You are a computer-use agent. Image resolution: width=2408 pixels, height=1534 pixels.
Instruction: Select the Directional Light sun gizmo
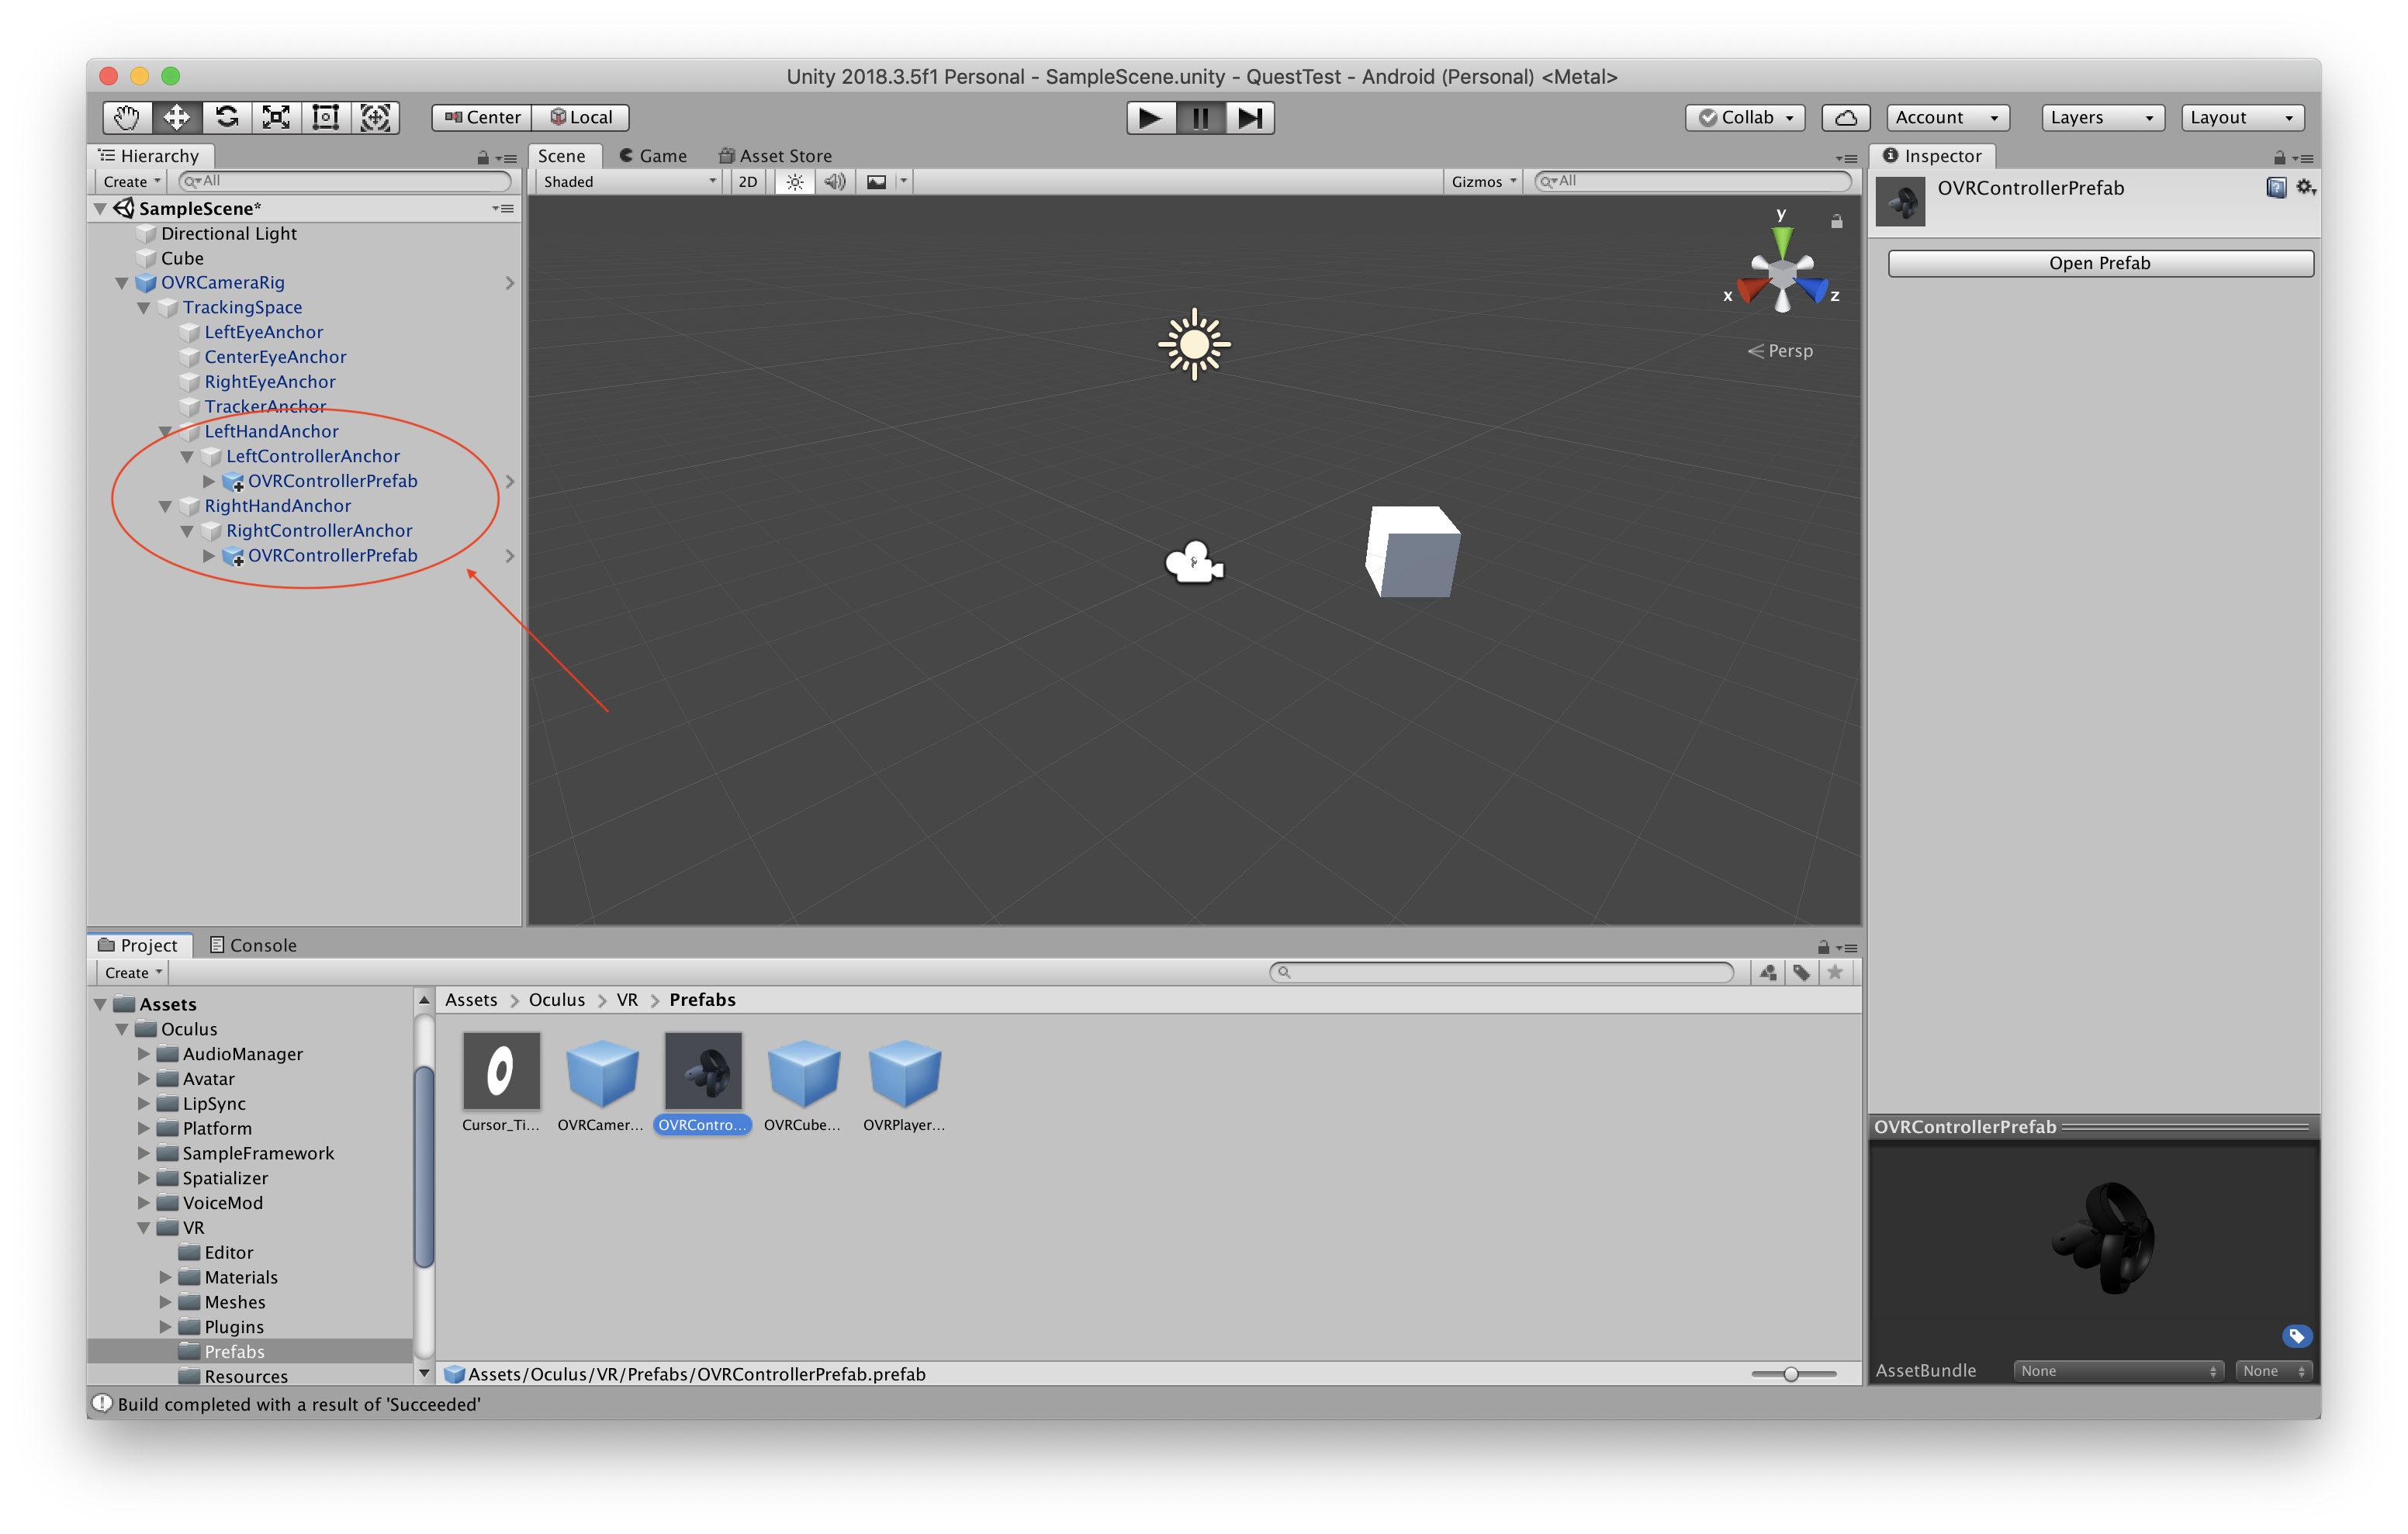coord(1194,344)
